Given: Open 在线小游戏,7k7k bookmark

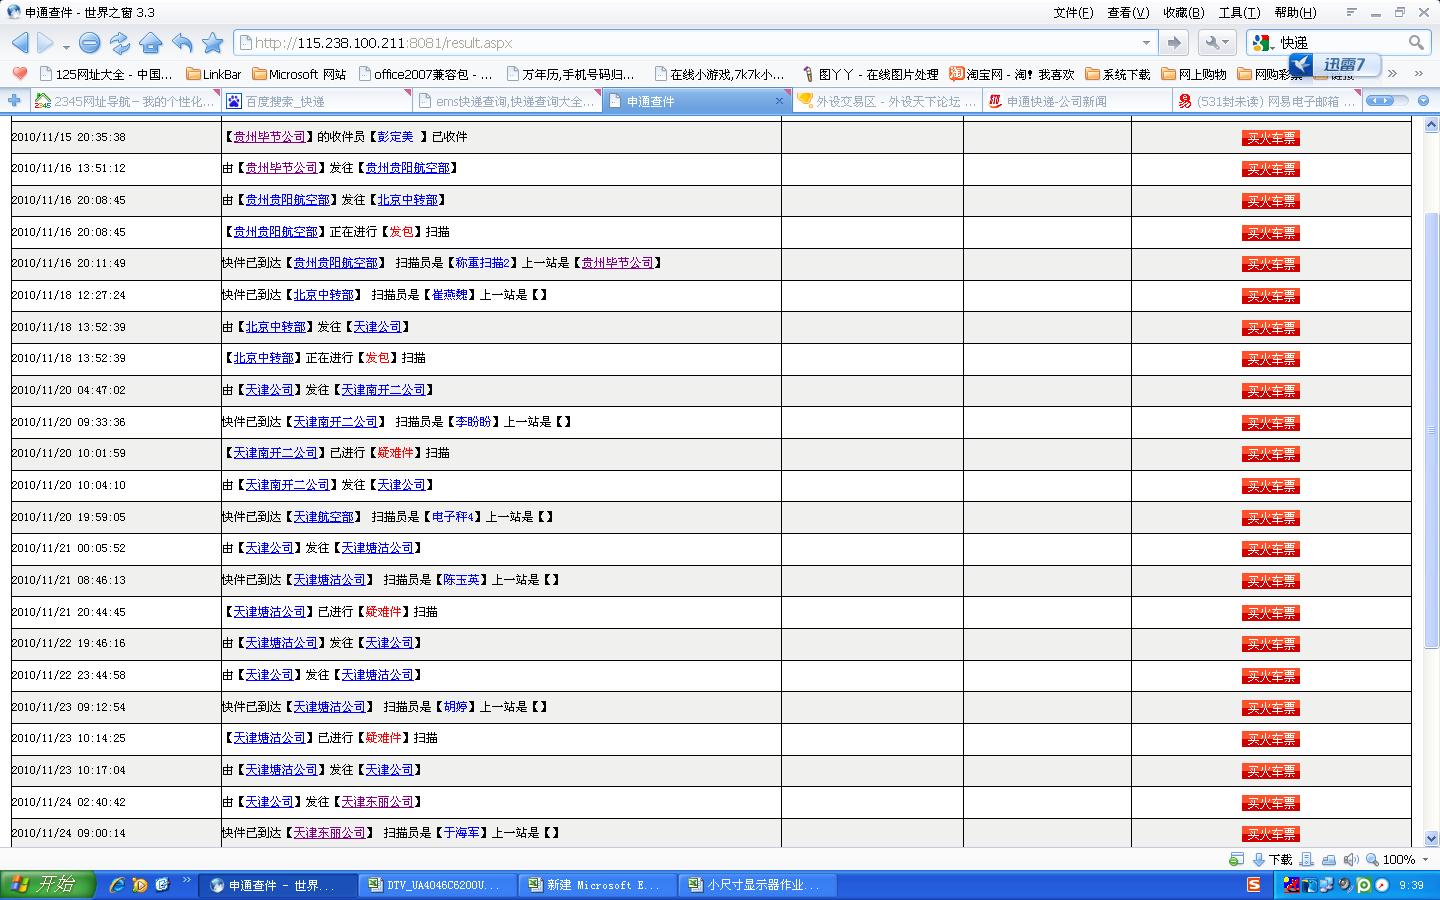Looking at the screenshot, I should 719,74.
